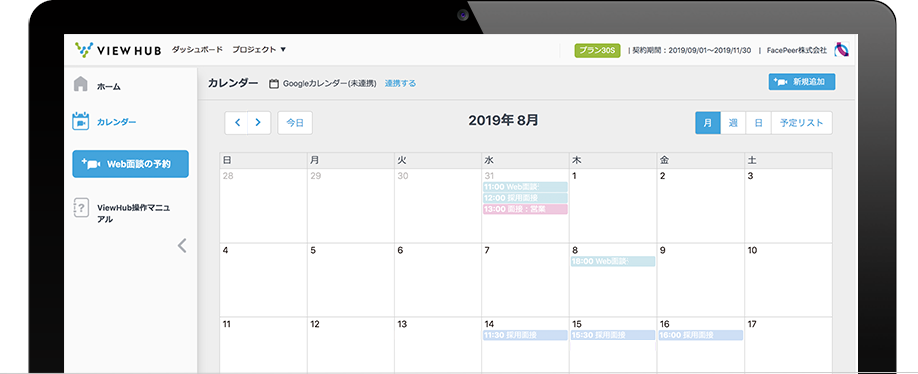Select the Calendar sidebar icon

tap(80, 121)
